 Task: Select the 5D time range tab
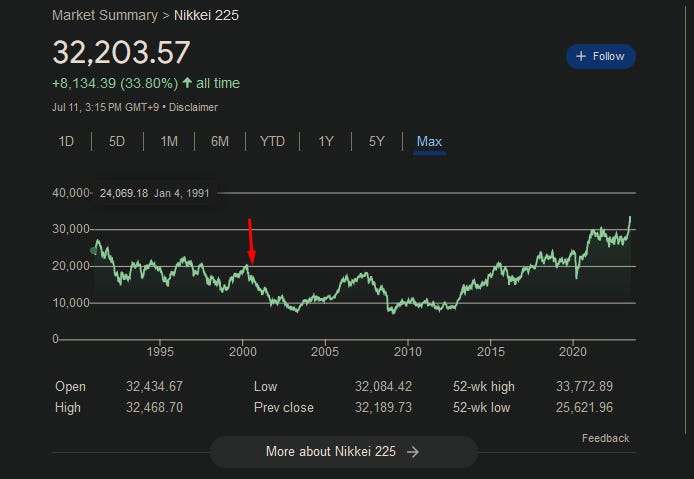(117, 142)
